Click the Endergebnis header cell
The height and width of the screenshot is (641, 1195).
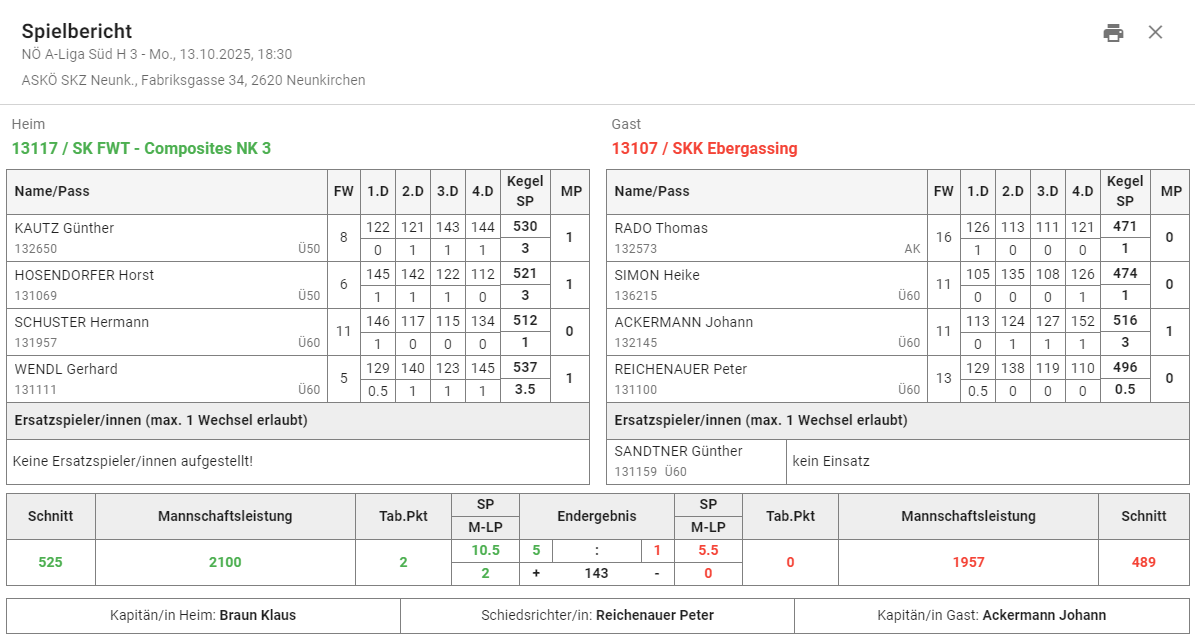[x=597, y=516]
